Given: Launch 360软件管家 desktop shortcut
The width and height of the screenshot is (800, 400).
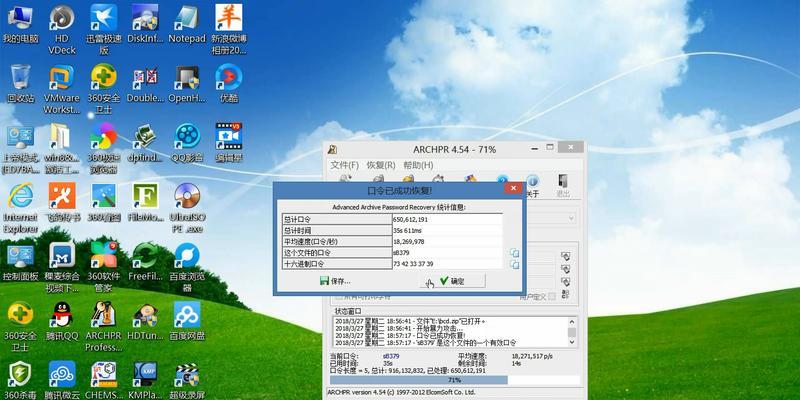Looking at the screenshot, I should tap(104, 267).
